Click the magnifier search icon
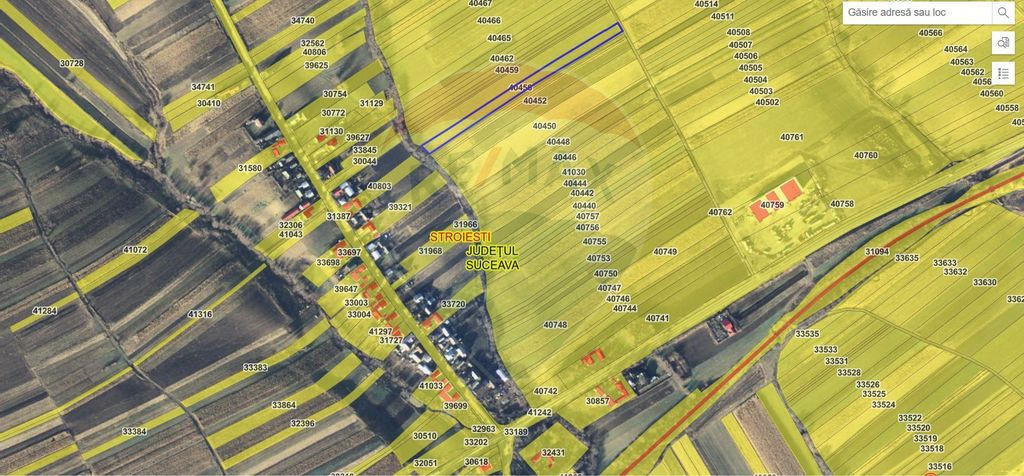Screen dimensions: 1024x476 pyautogui.click(x=1003, y=13)
